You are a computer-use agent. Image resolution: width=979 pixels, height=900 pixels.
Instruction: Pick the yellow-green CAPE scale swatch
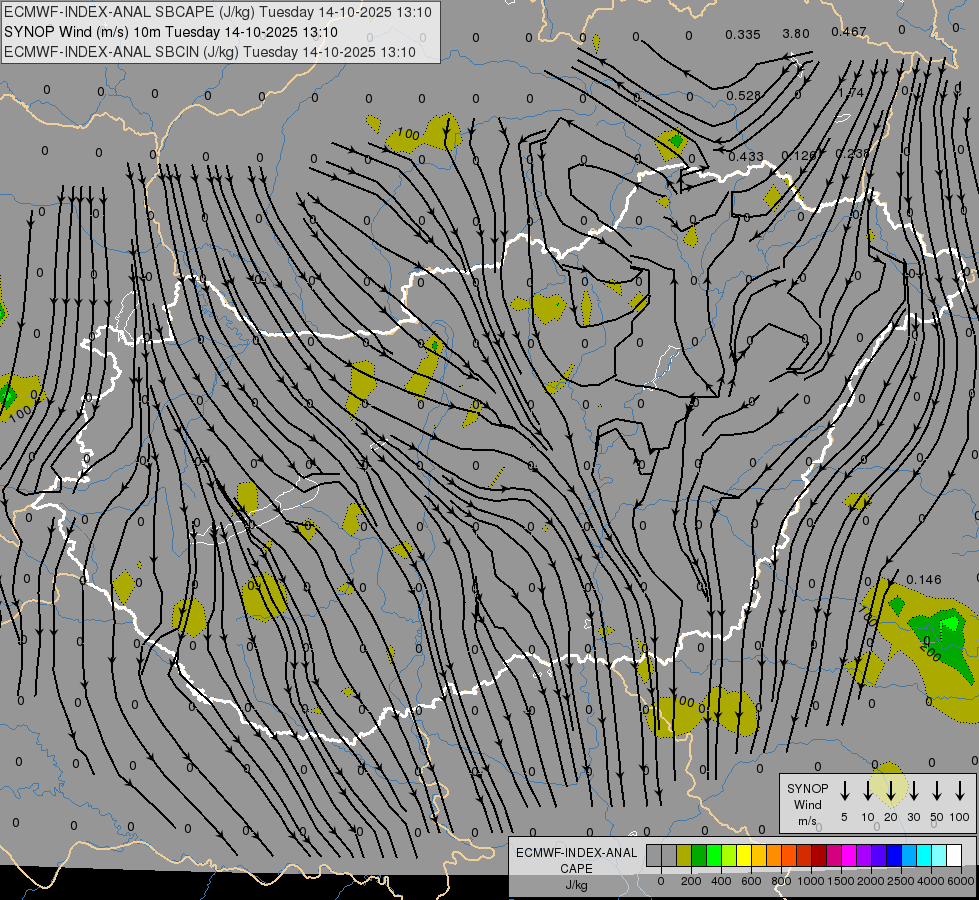729,855
